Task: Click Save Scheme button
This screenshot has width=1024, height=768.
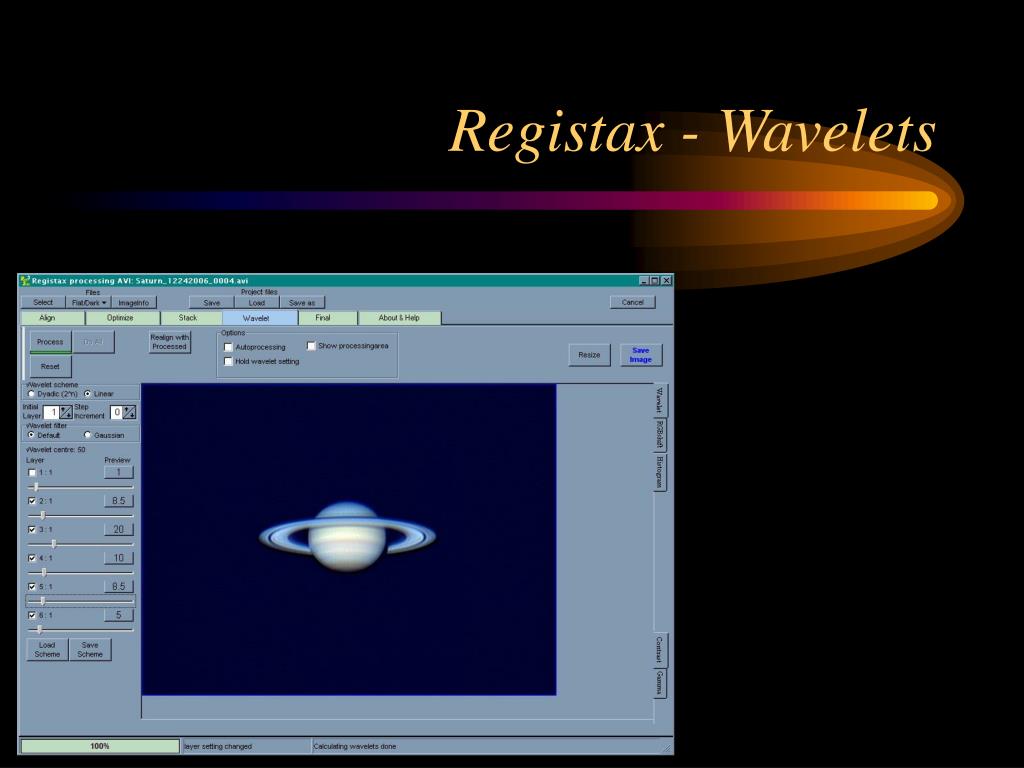Action: pos(90,650)
